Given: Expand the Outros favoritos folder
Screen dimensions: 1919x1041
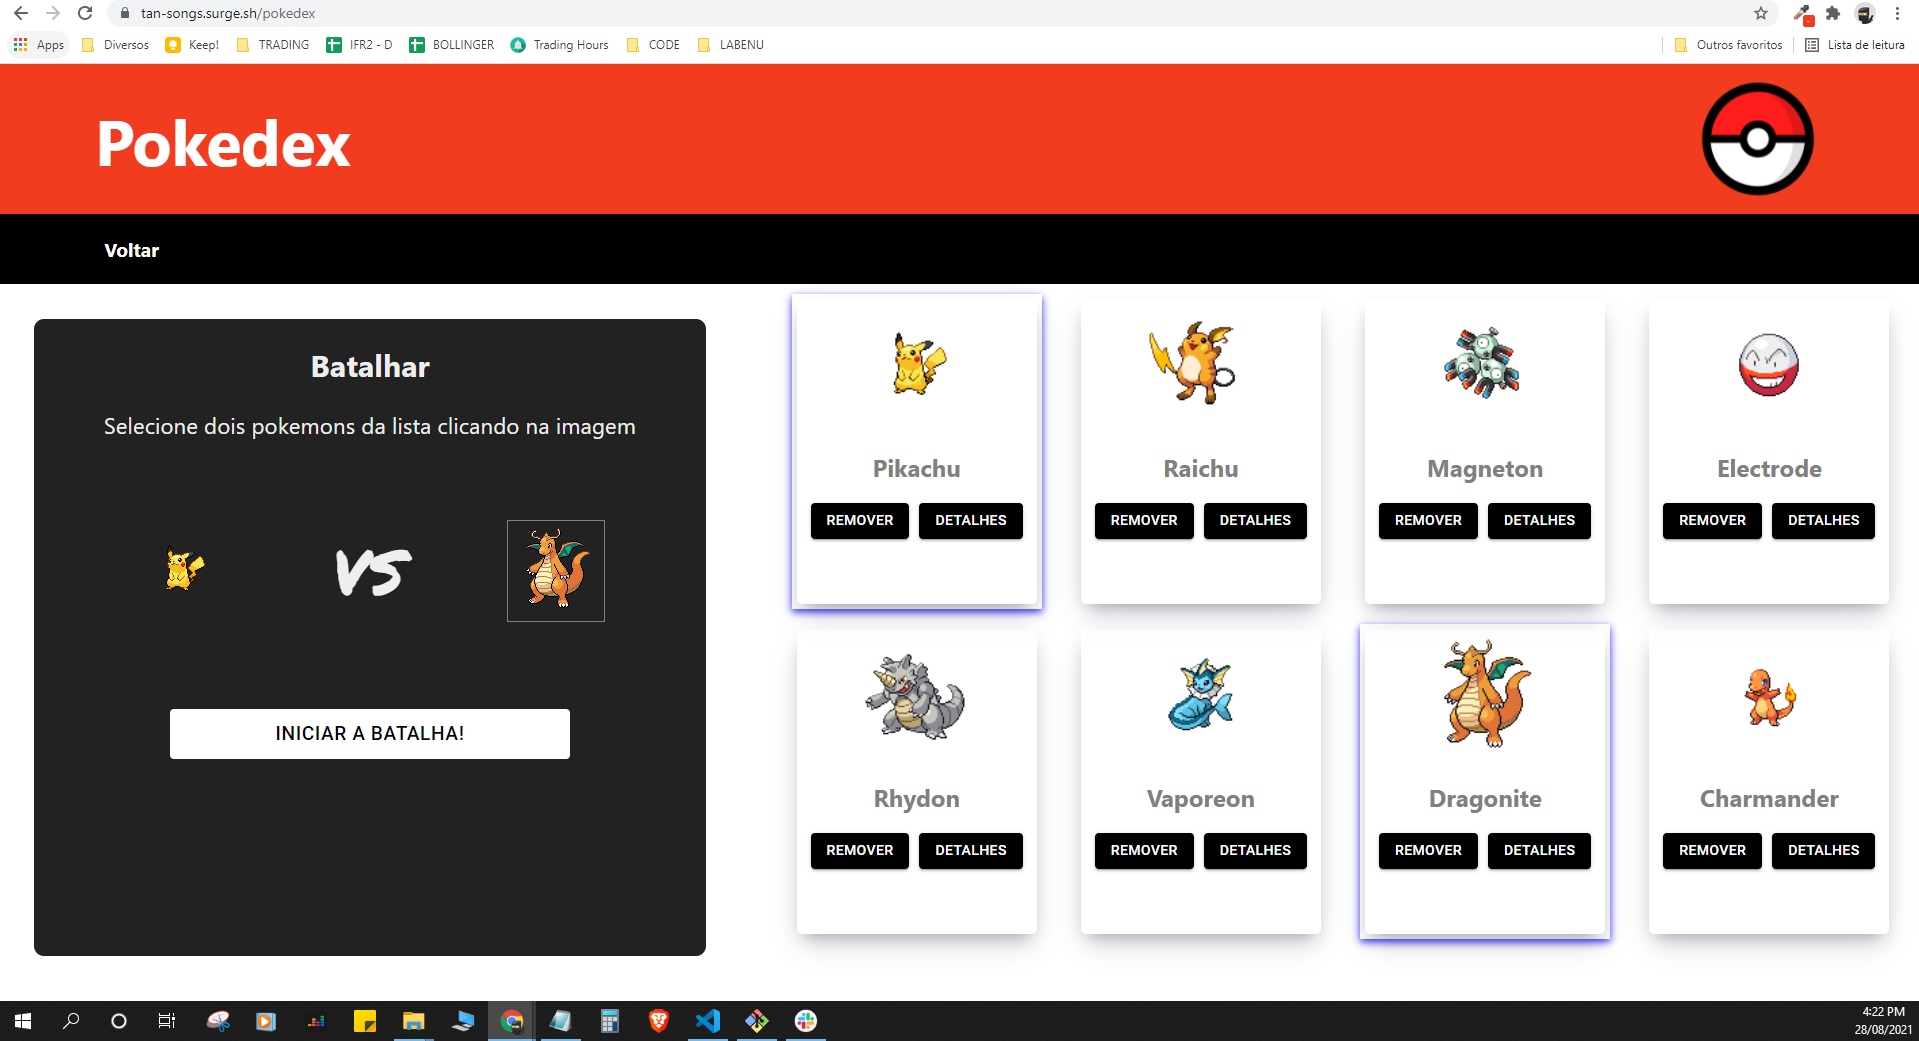Looking at the screenshot, I should point(1728,44).
